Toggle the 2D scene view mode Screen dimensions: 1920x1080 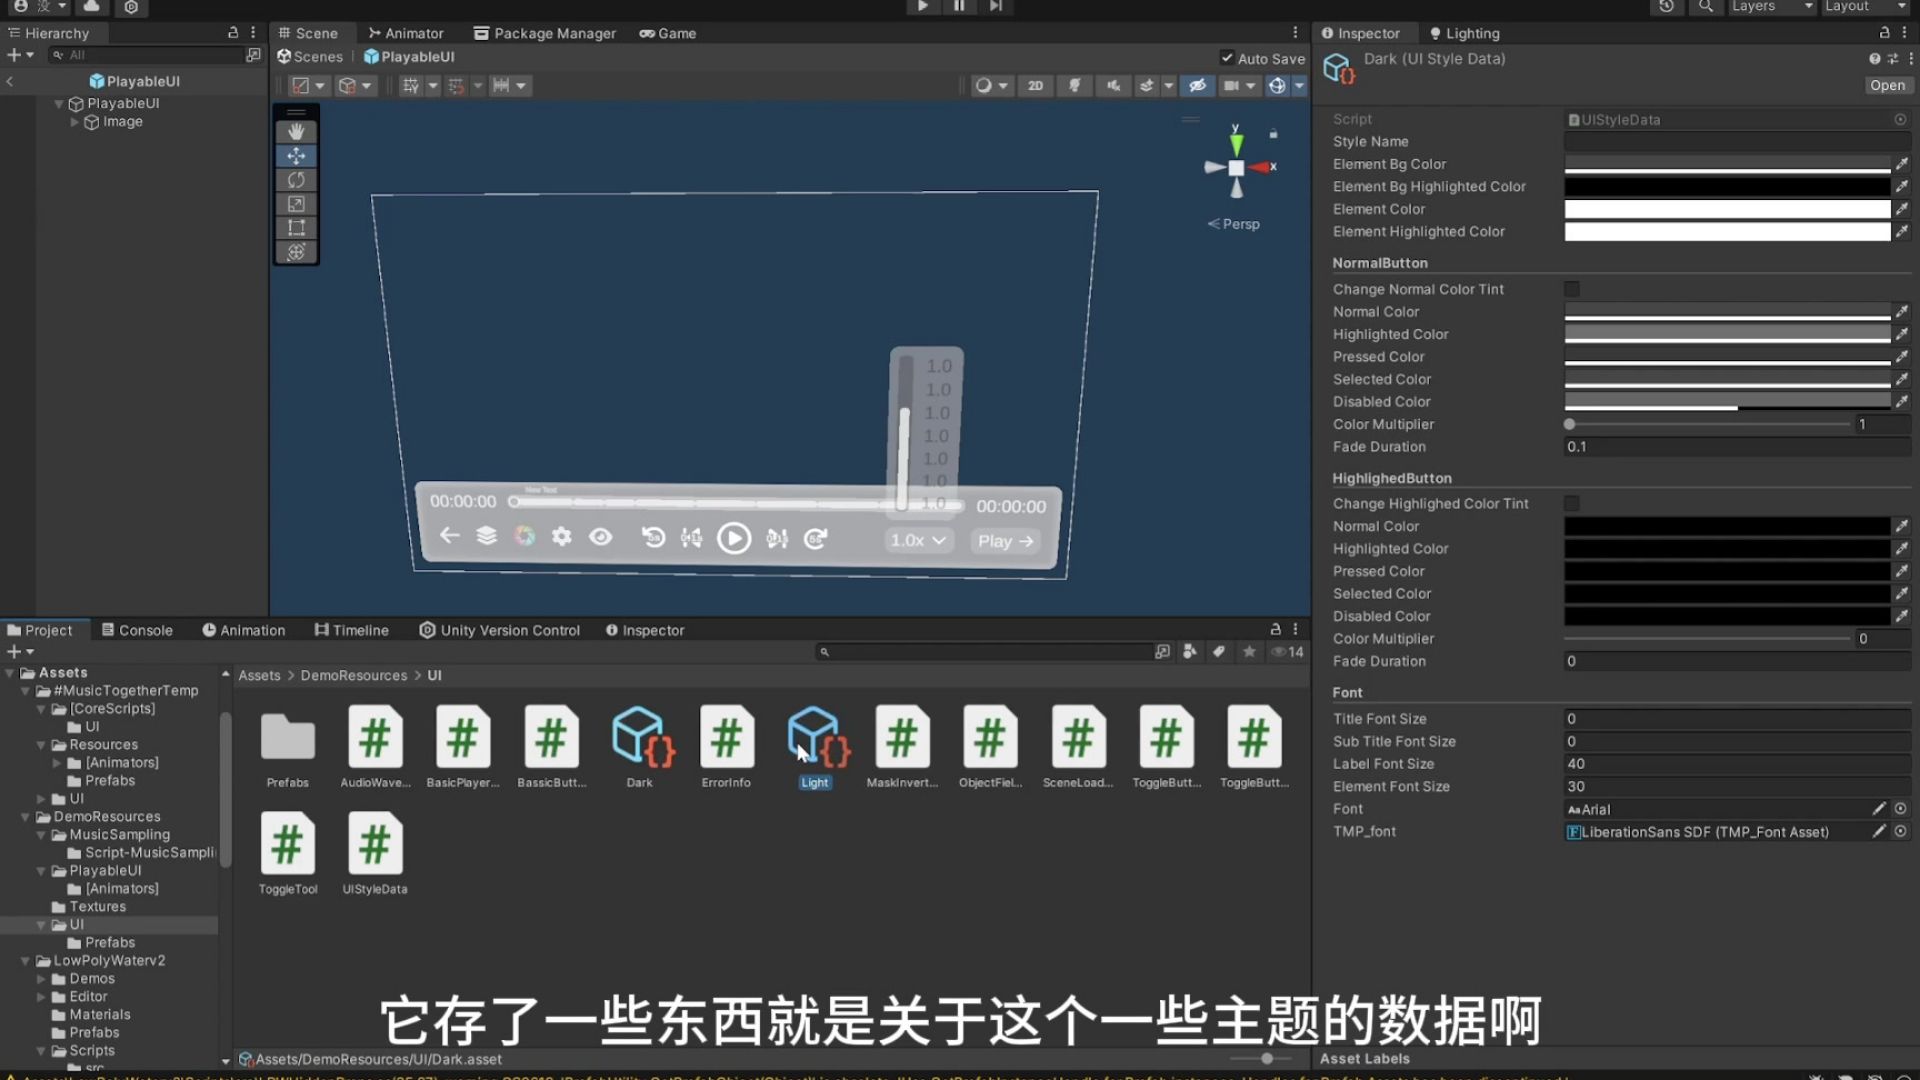click(1035, 86)
